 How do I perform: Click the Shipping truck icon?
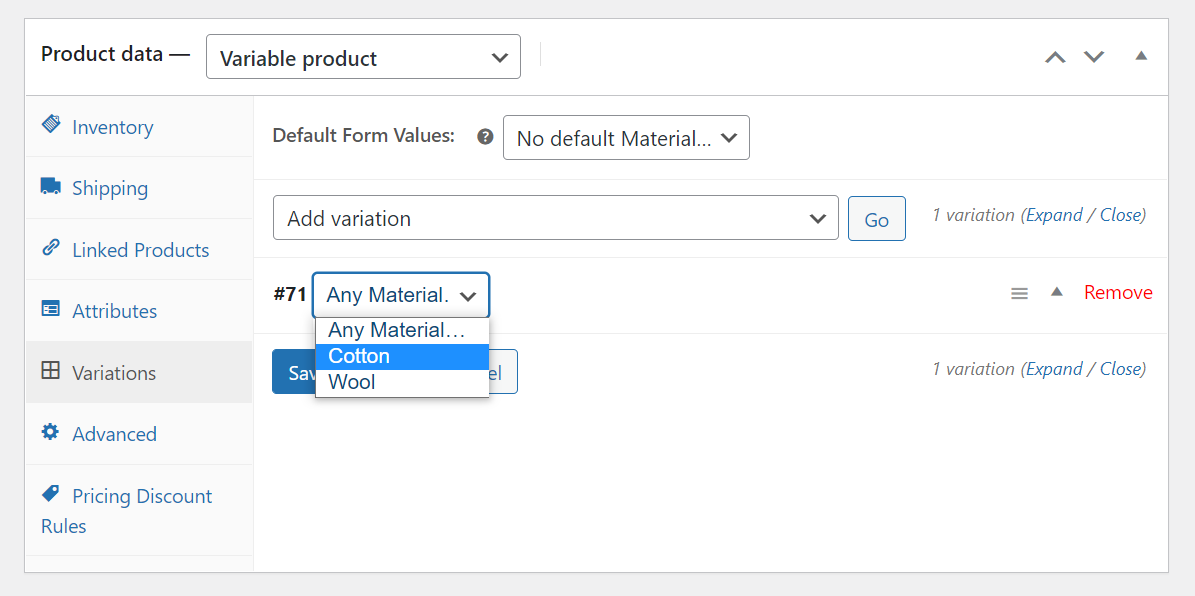click(x=51, y=186)
